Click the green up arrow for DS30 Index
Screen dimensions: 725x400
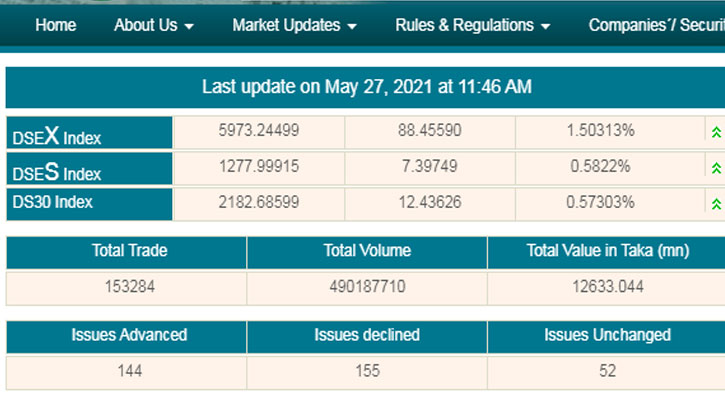(715, 204)
